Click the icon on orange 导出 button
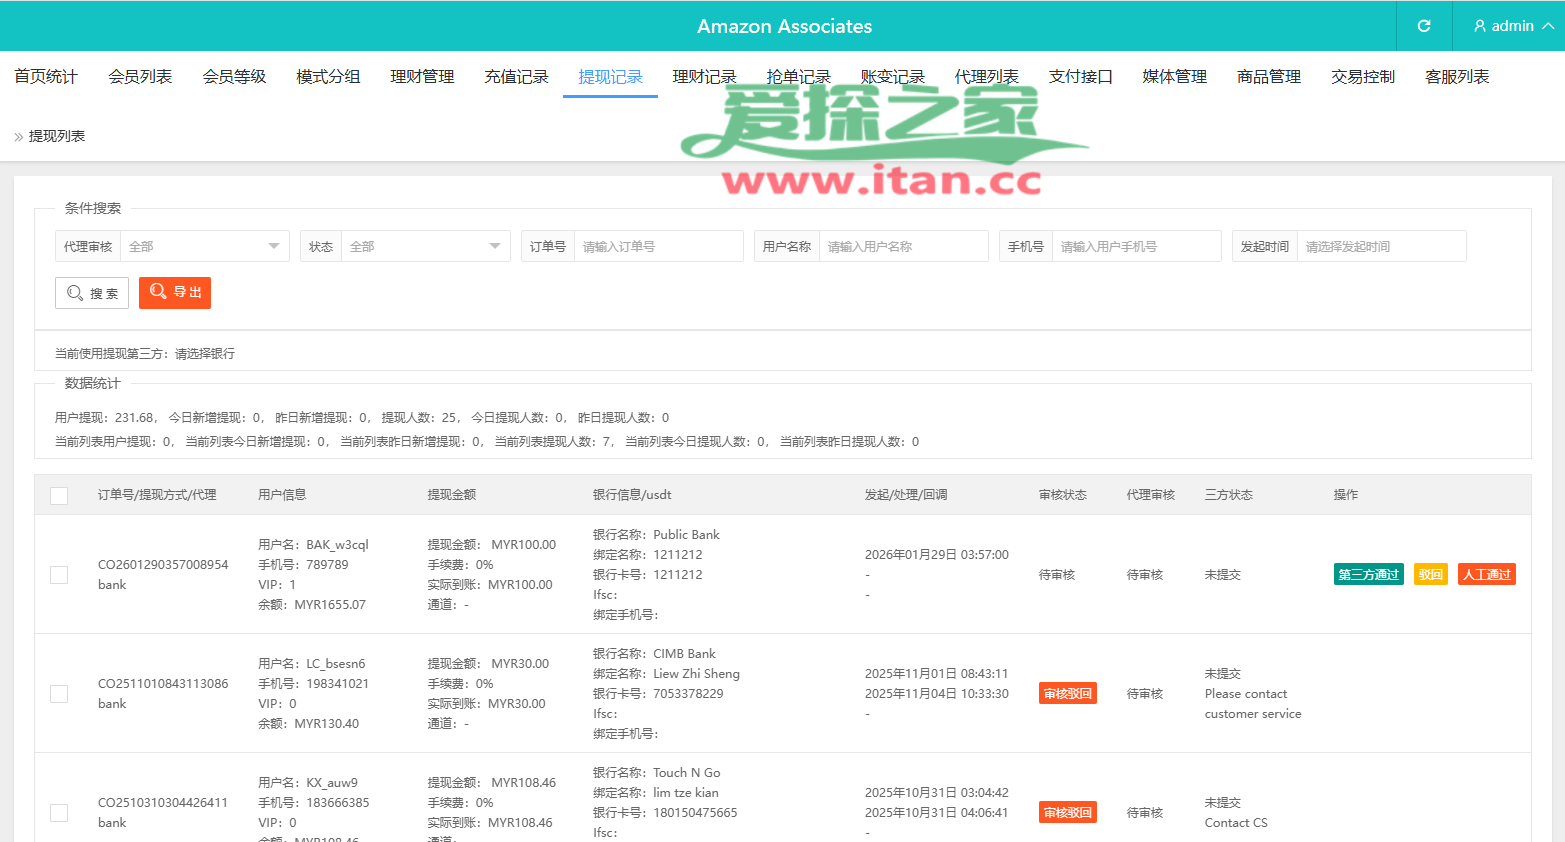This screenshot has width=1565, height=842. coord(158,292)
